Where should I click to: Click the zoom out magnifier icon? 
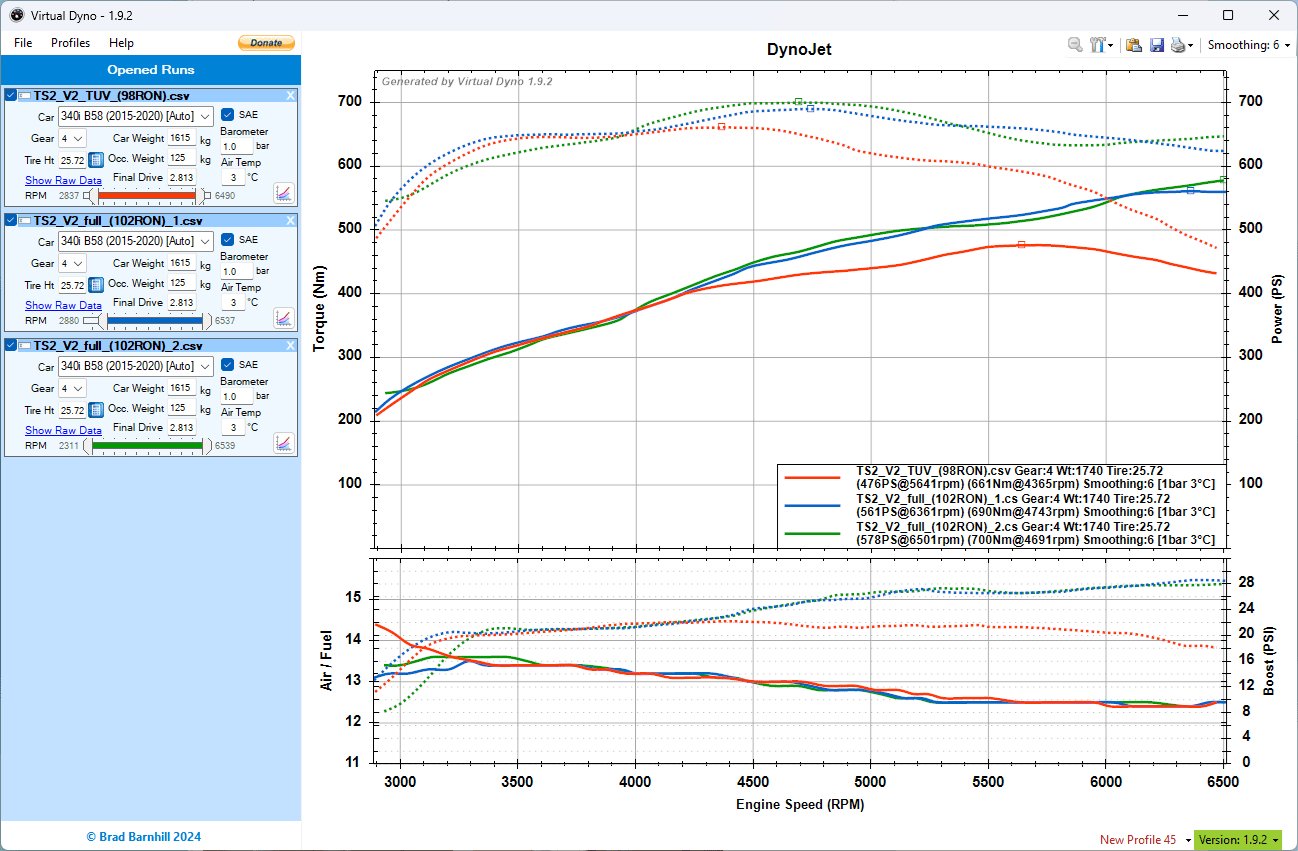coord(1075,45)
